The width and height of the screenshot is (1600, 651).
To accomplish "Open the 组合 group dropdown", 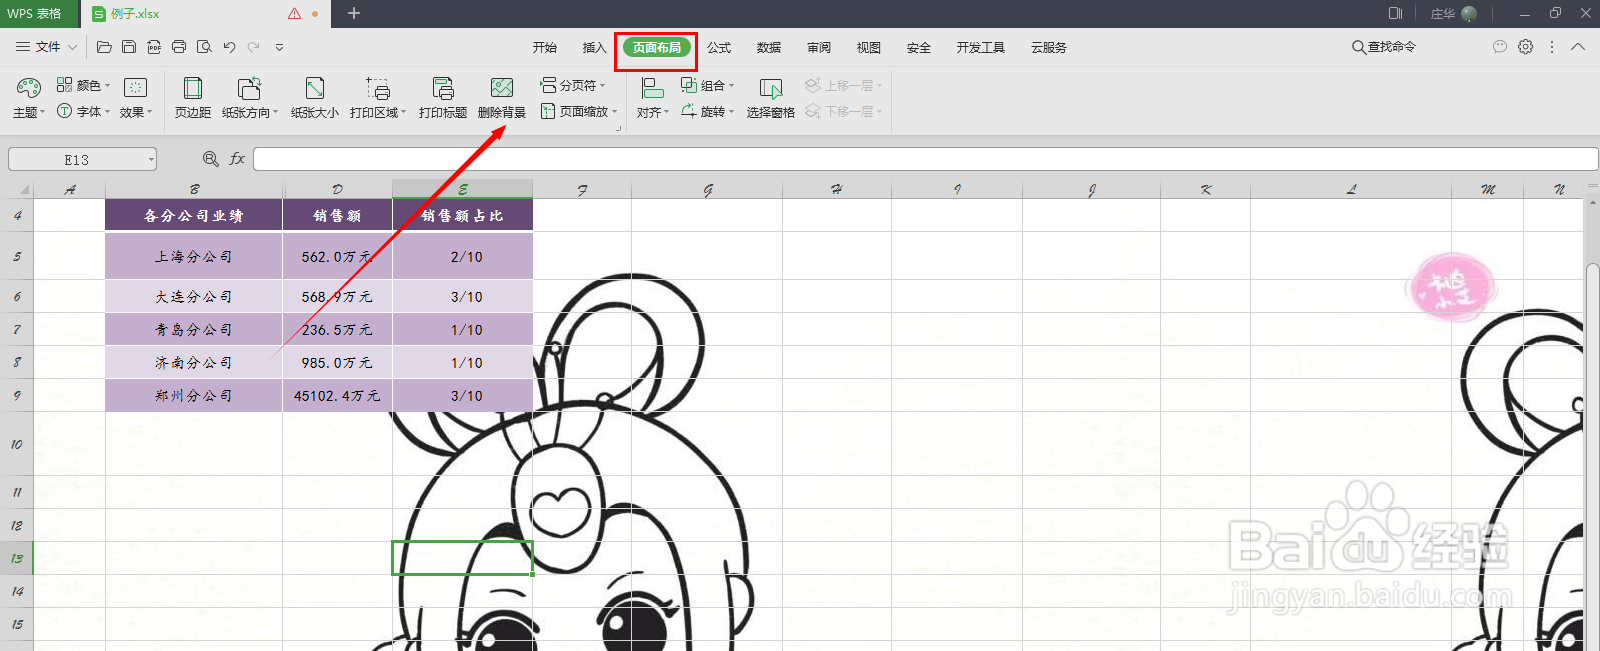I will click(x=708, y=85).
